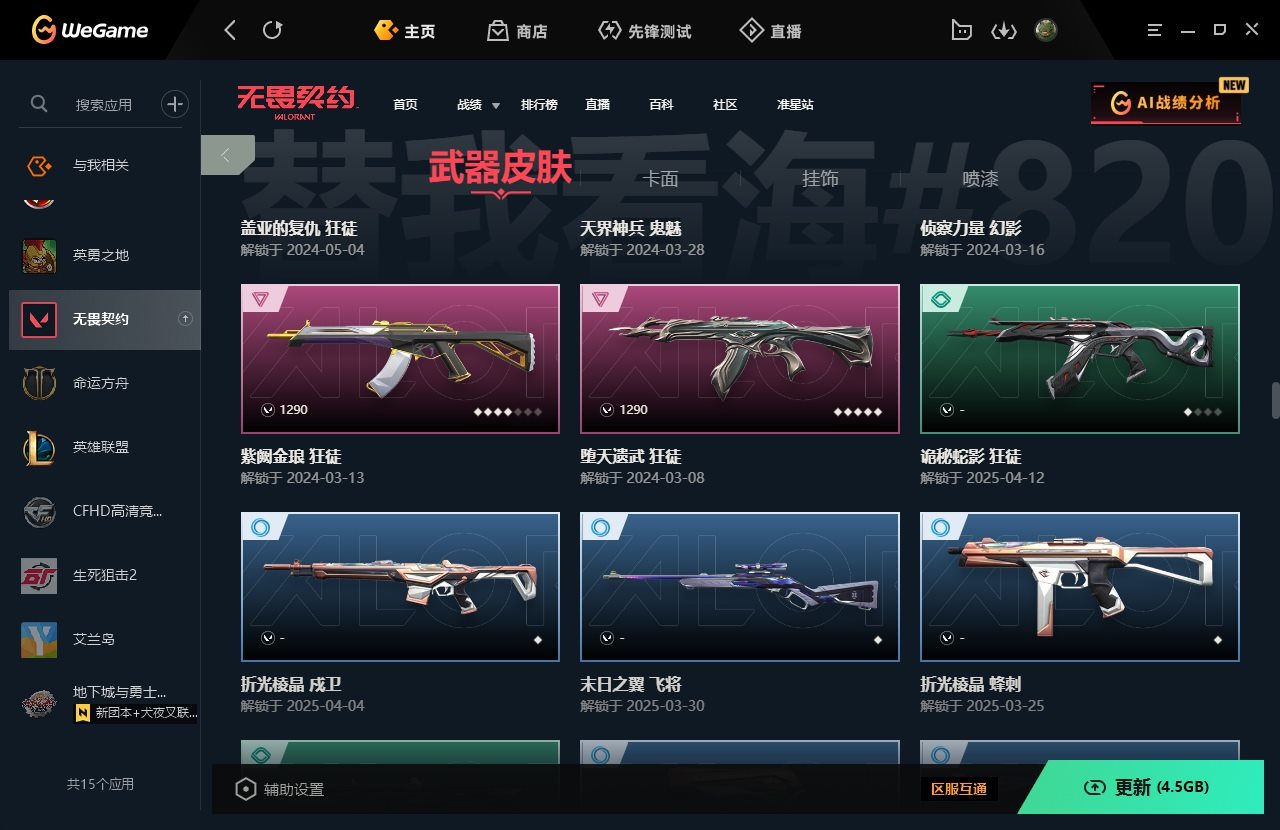Click the 排行榜 link
This screenshot has width=1280, height=830.
click(539, 104)
